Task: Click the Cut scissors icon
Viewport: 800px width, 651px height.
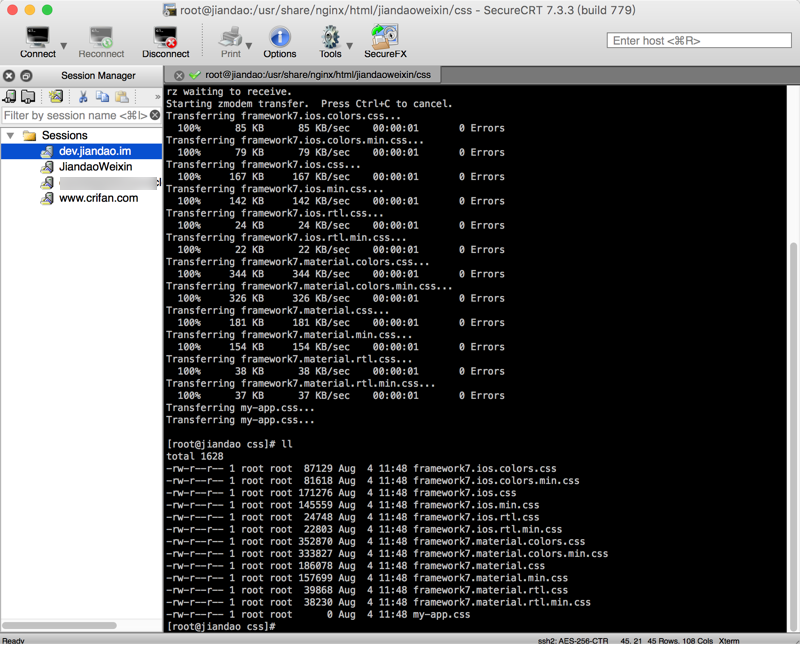Action: click(83, 96)
